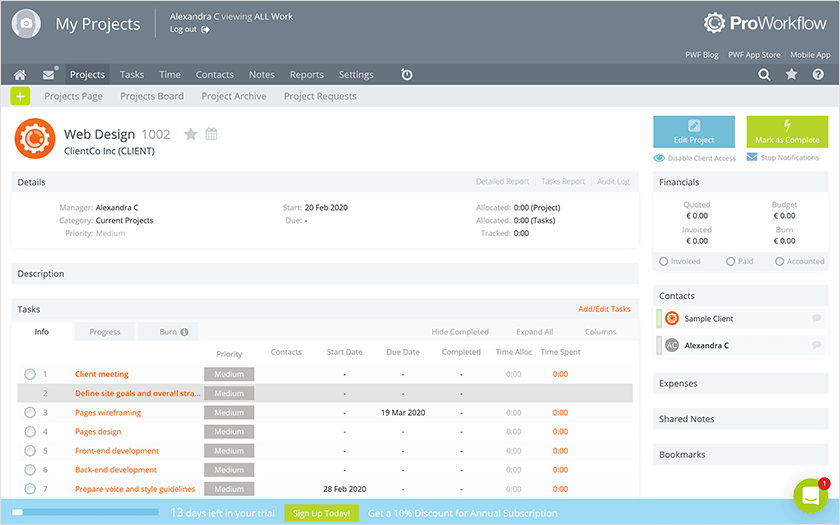
Task: Open the Columns options
Action: point(601,332)
